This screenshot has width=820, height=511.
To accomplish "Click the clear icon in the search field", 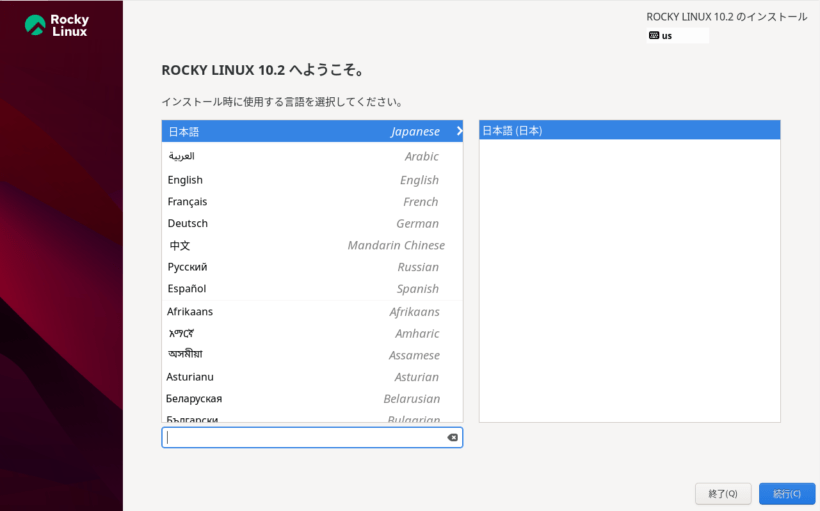I will 452,437.
